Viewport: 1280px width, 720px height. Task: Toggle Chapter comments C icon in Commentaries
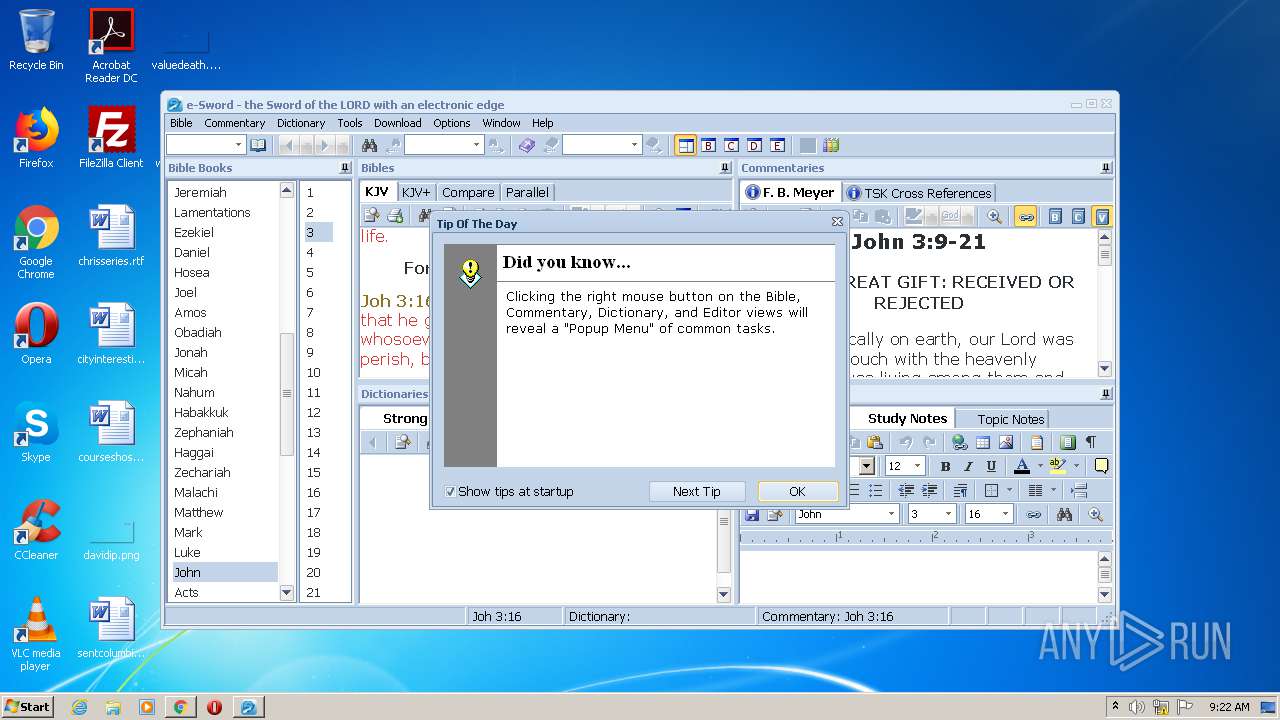[1078, 216]
